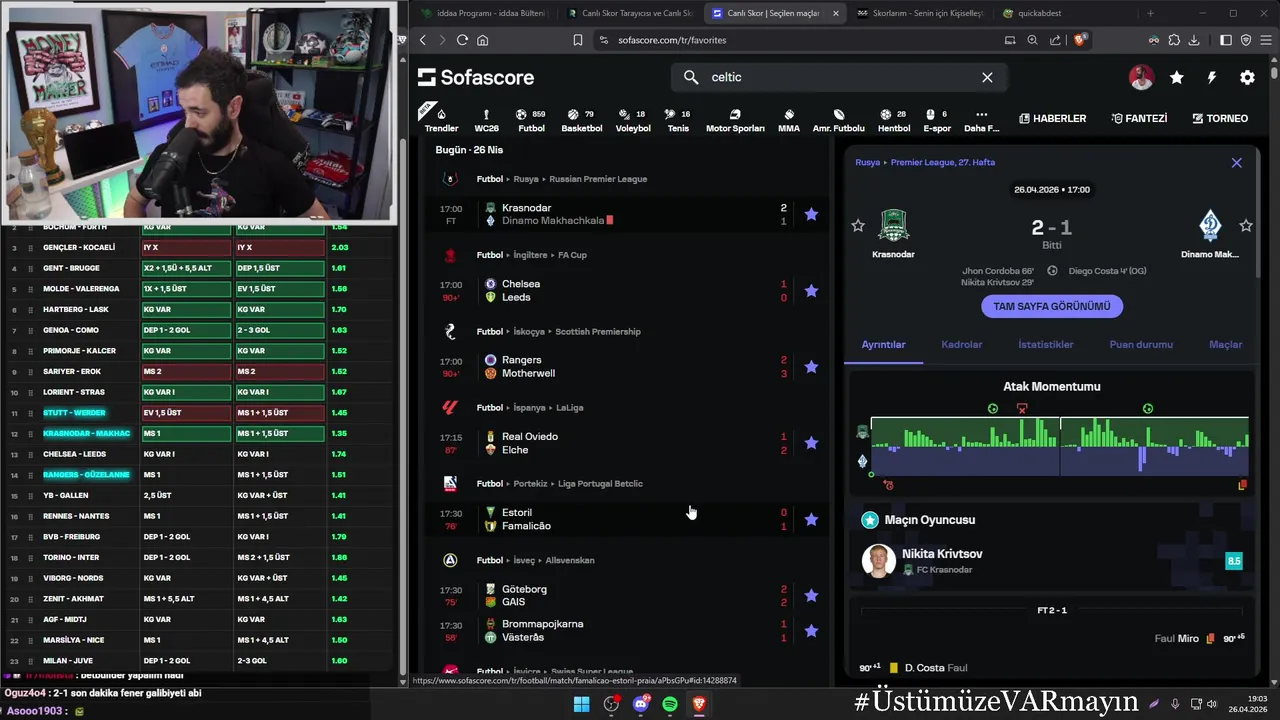The image size is (1280, 720).
Task: Toggle the browser sidebar panel icon
Action: tap(1226, 40)
